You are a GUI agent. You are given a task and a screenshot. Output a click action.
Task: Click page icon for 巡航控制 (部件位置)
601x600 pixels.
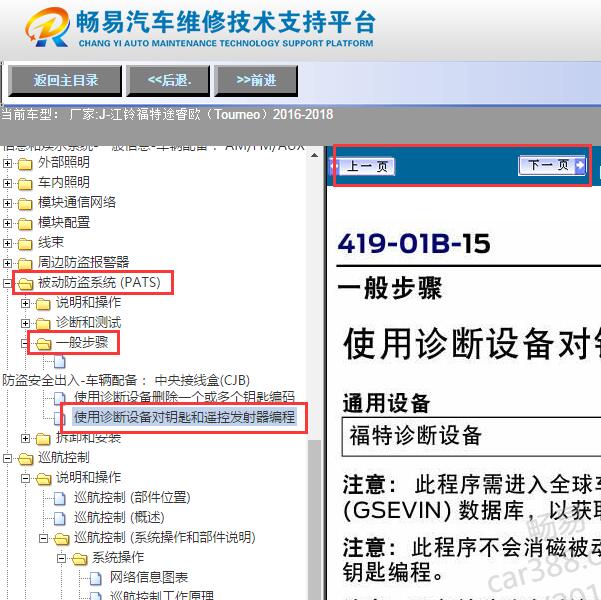pyautogui.click(x=59, y=498)
